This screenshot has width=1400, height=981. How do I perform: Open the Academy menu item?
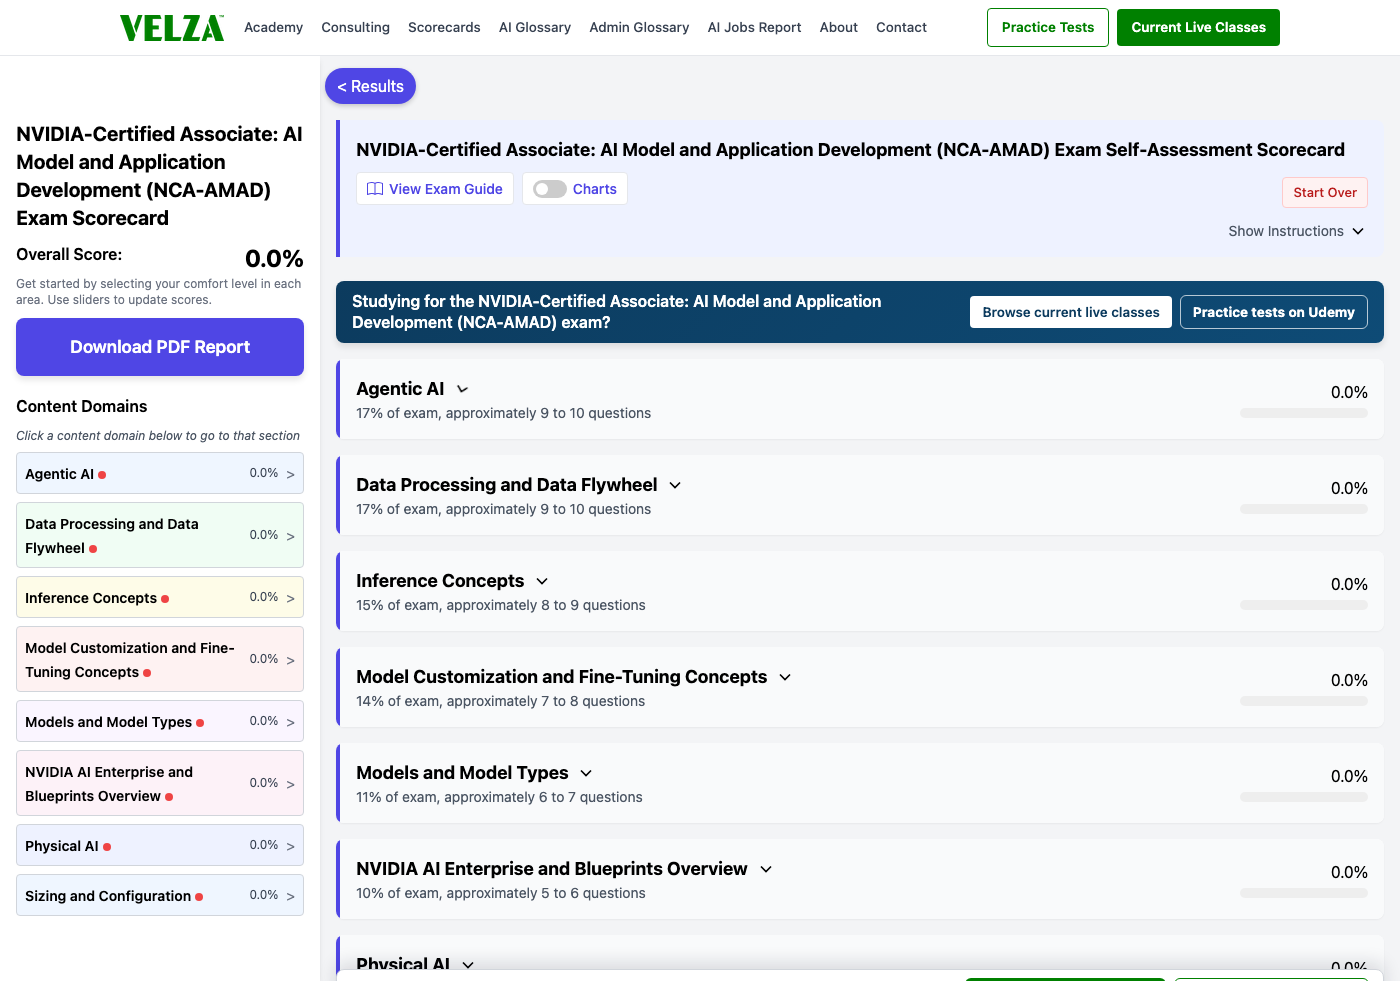[273, 27]
